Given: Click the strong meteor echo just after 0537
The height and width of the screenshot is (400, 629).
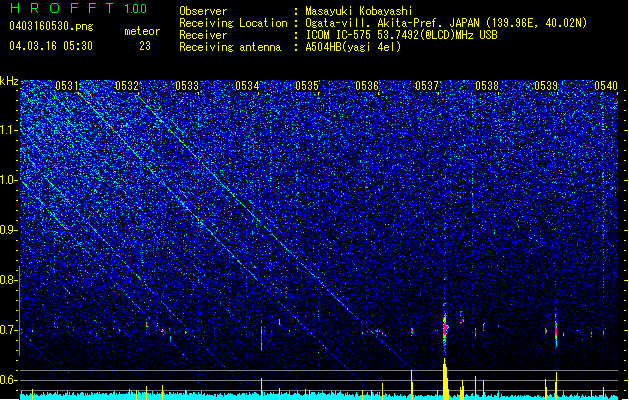Looking at the screenshot, I should [445, 328].
